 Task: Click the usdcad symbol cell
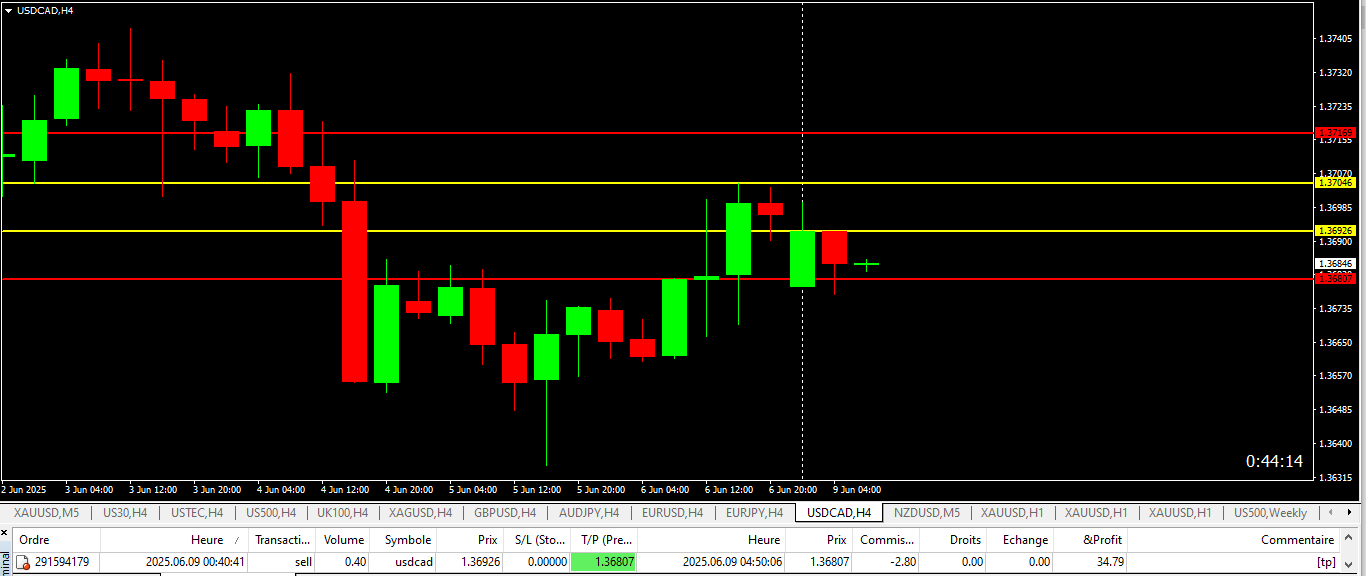pyautogui.click(x=415, y=562)
